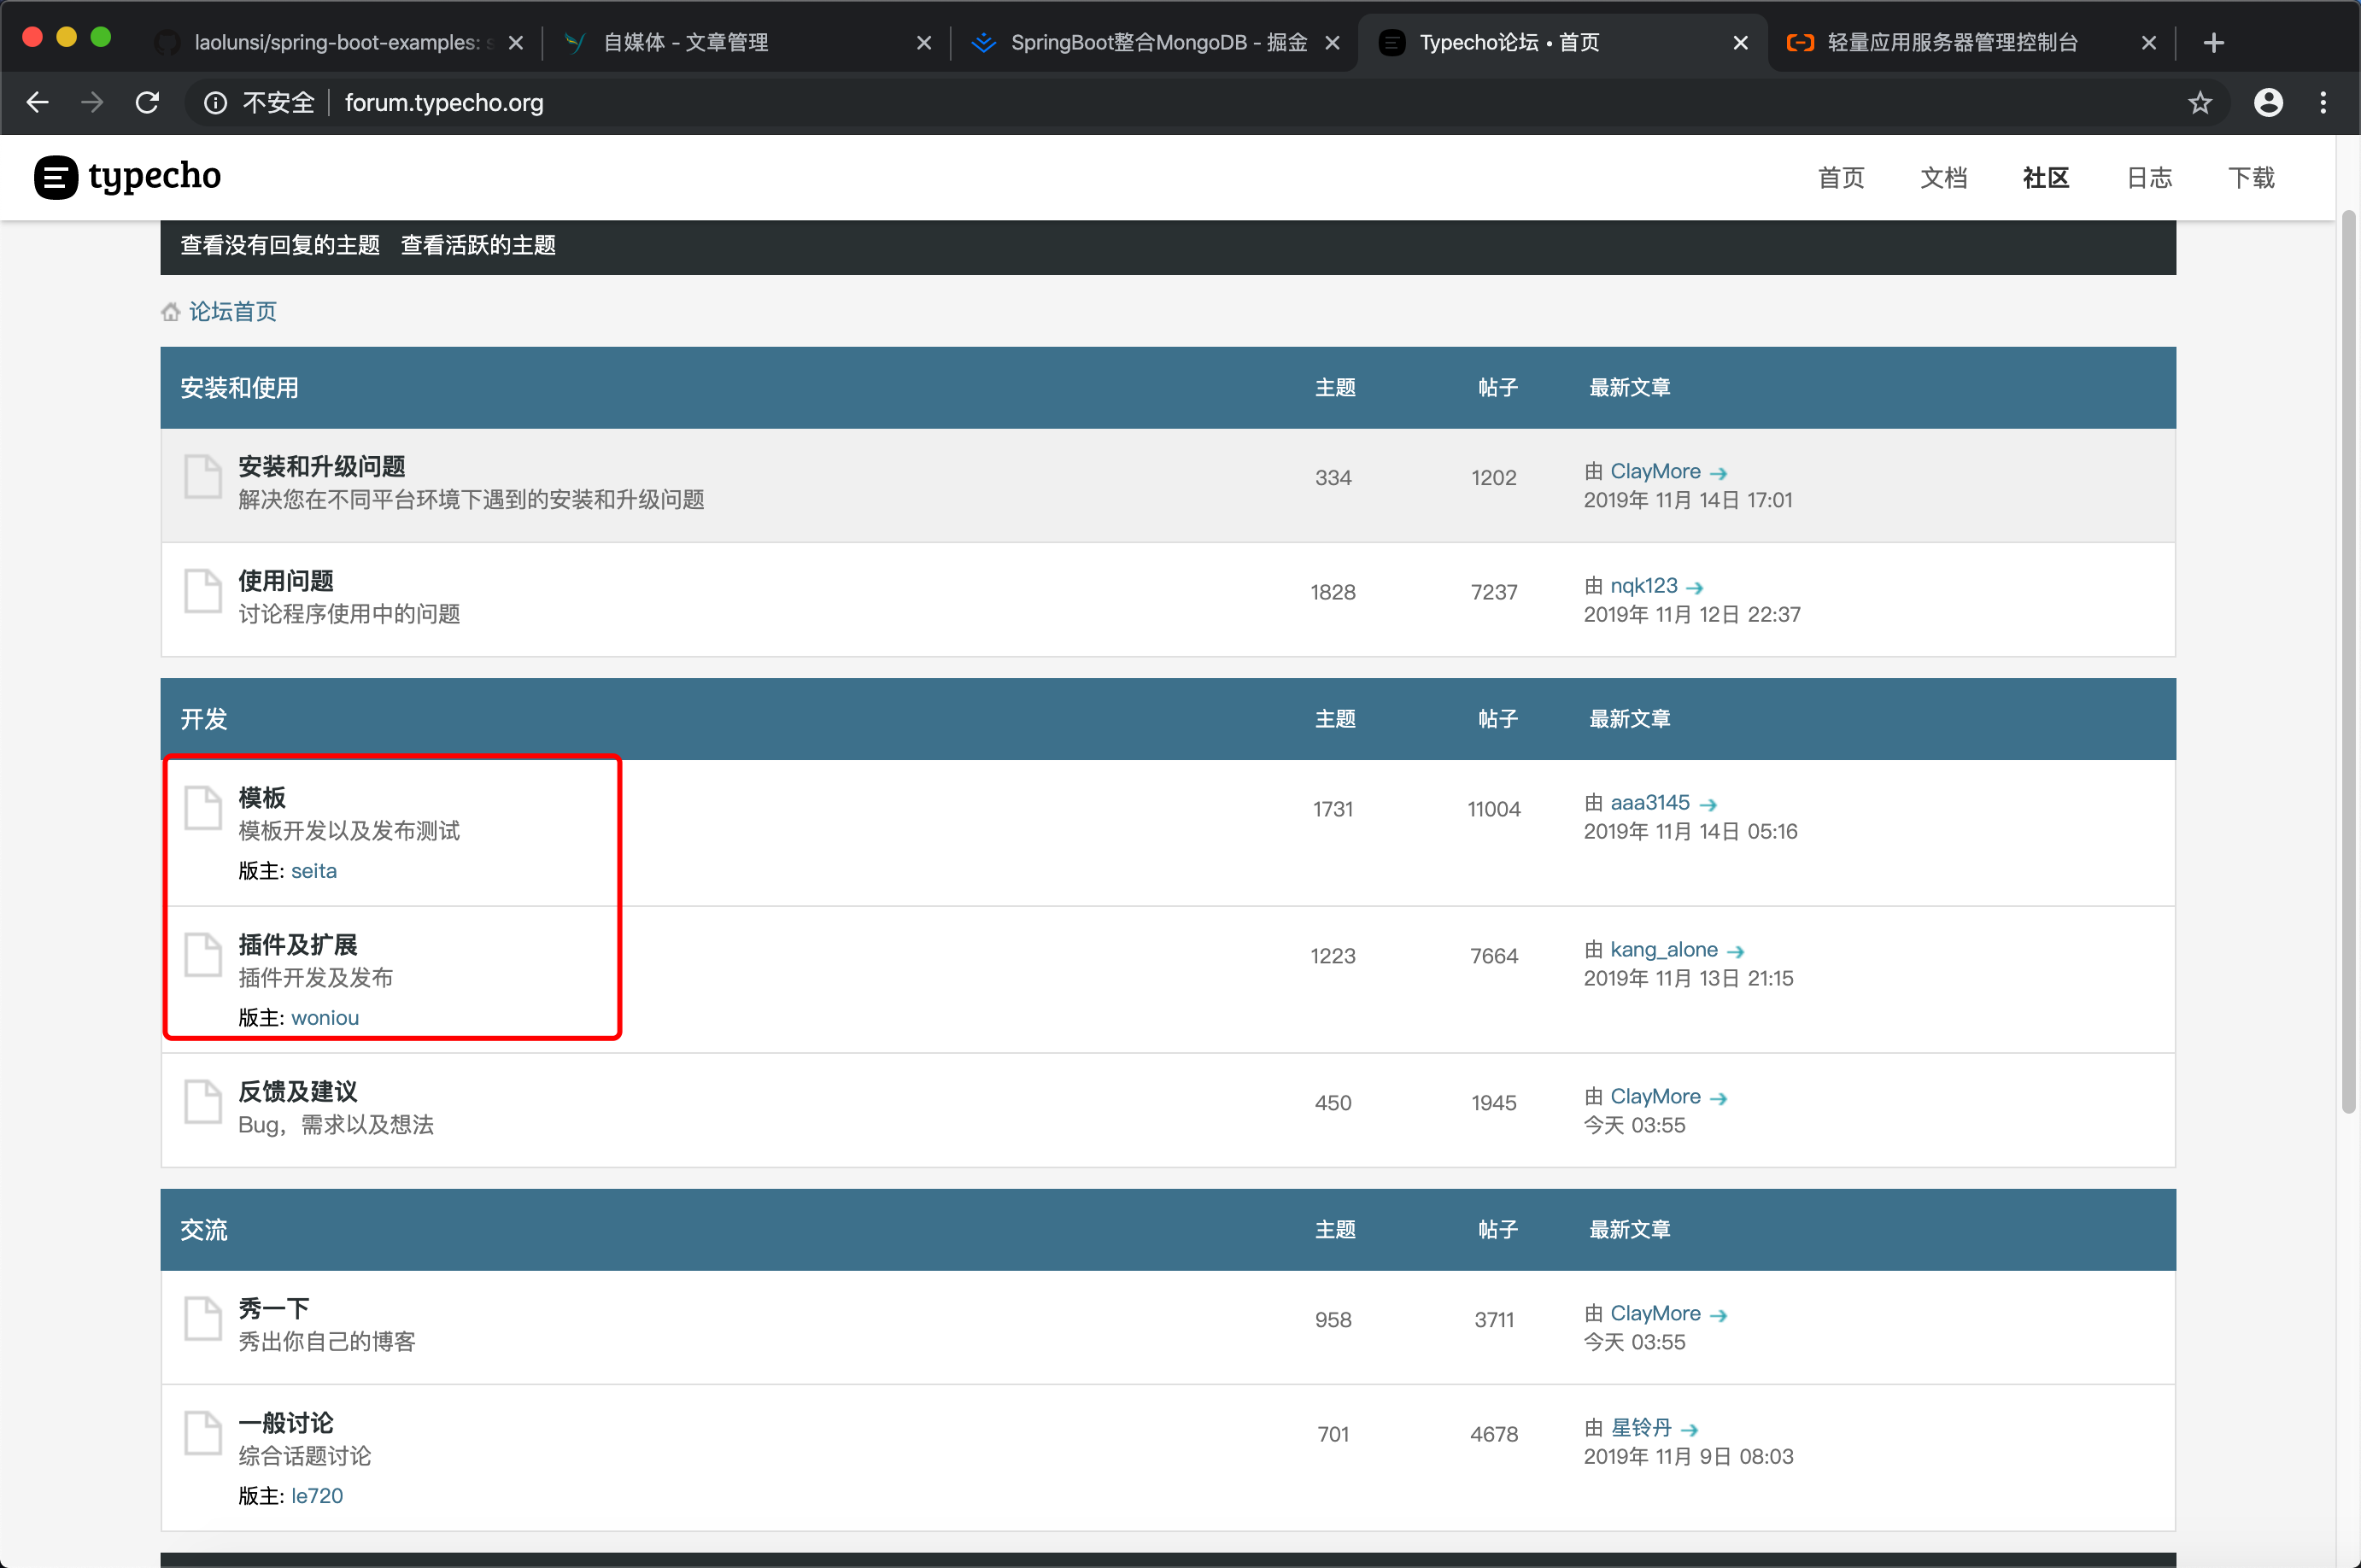
Task: Open the 下载 navigation item
Action: point(2251,177)
